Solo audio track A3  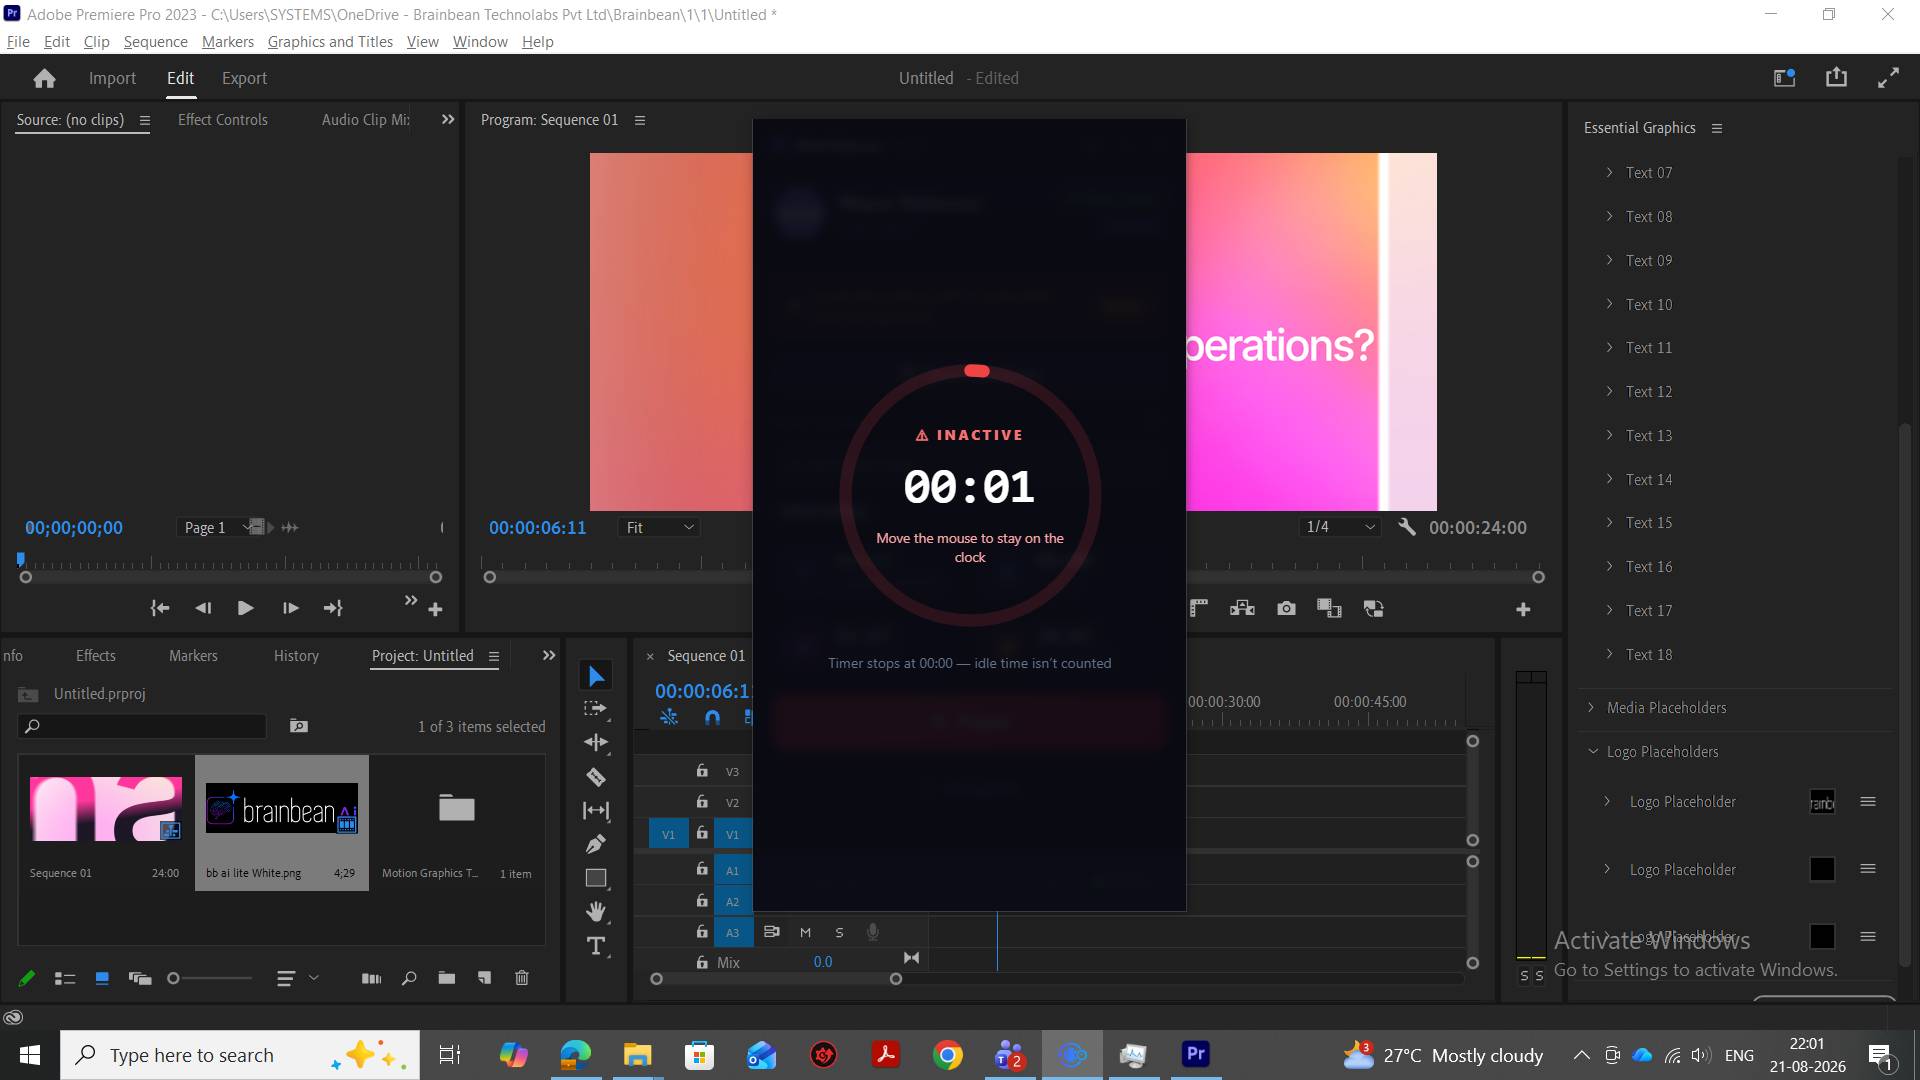(x=839, y=932)
